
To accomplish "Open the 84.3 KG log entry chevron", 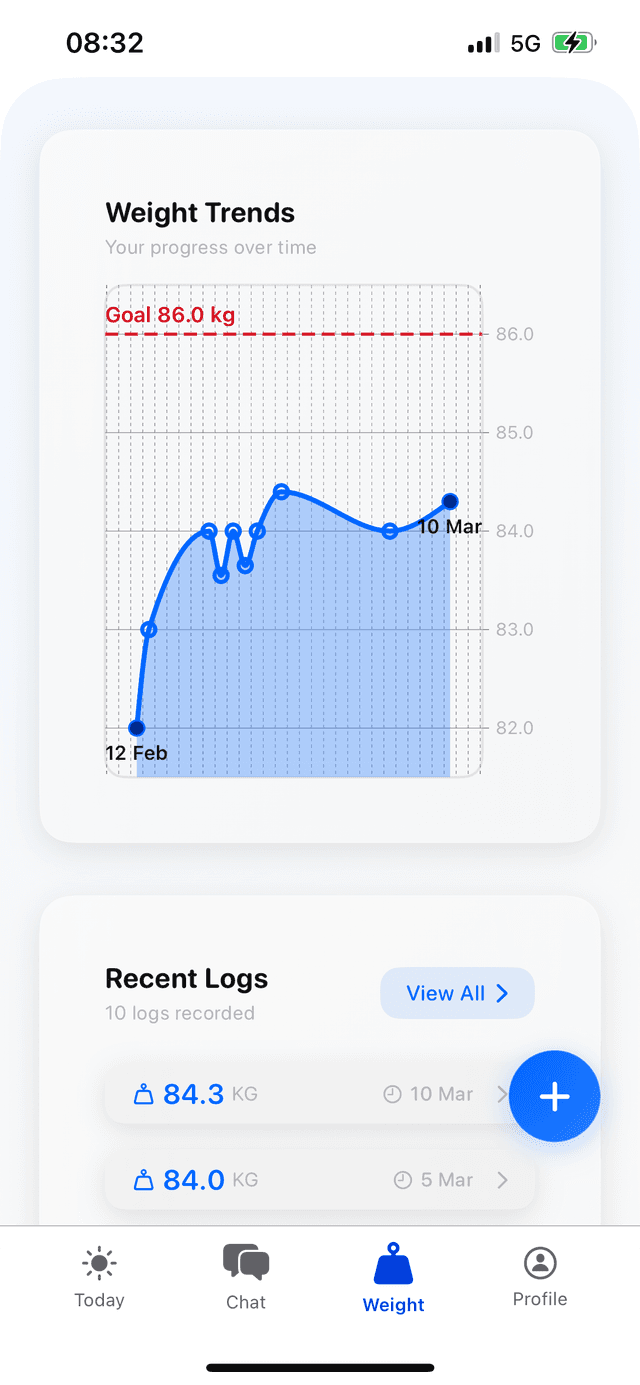I will click(x=503, y=1094).
